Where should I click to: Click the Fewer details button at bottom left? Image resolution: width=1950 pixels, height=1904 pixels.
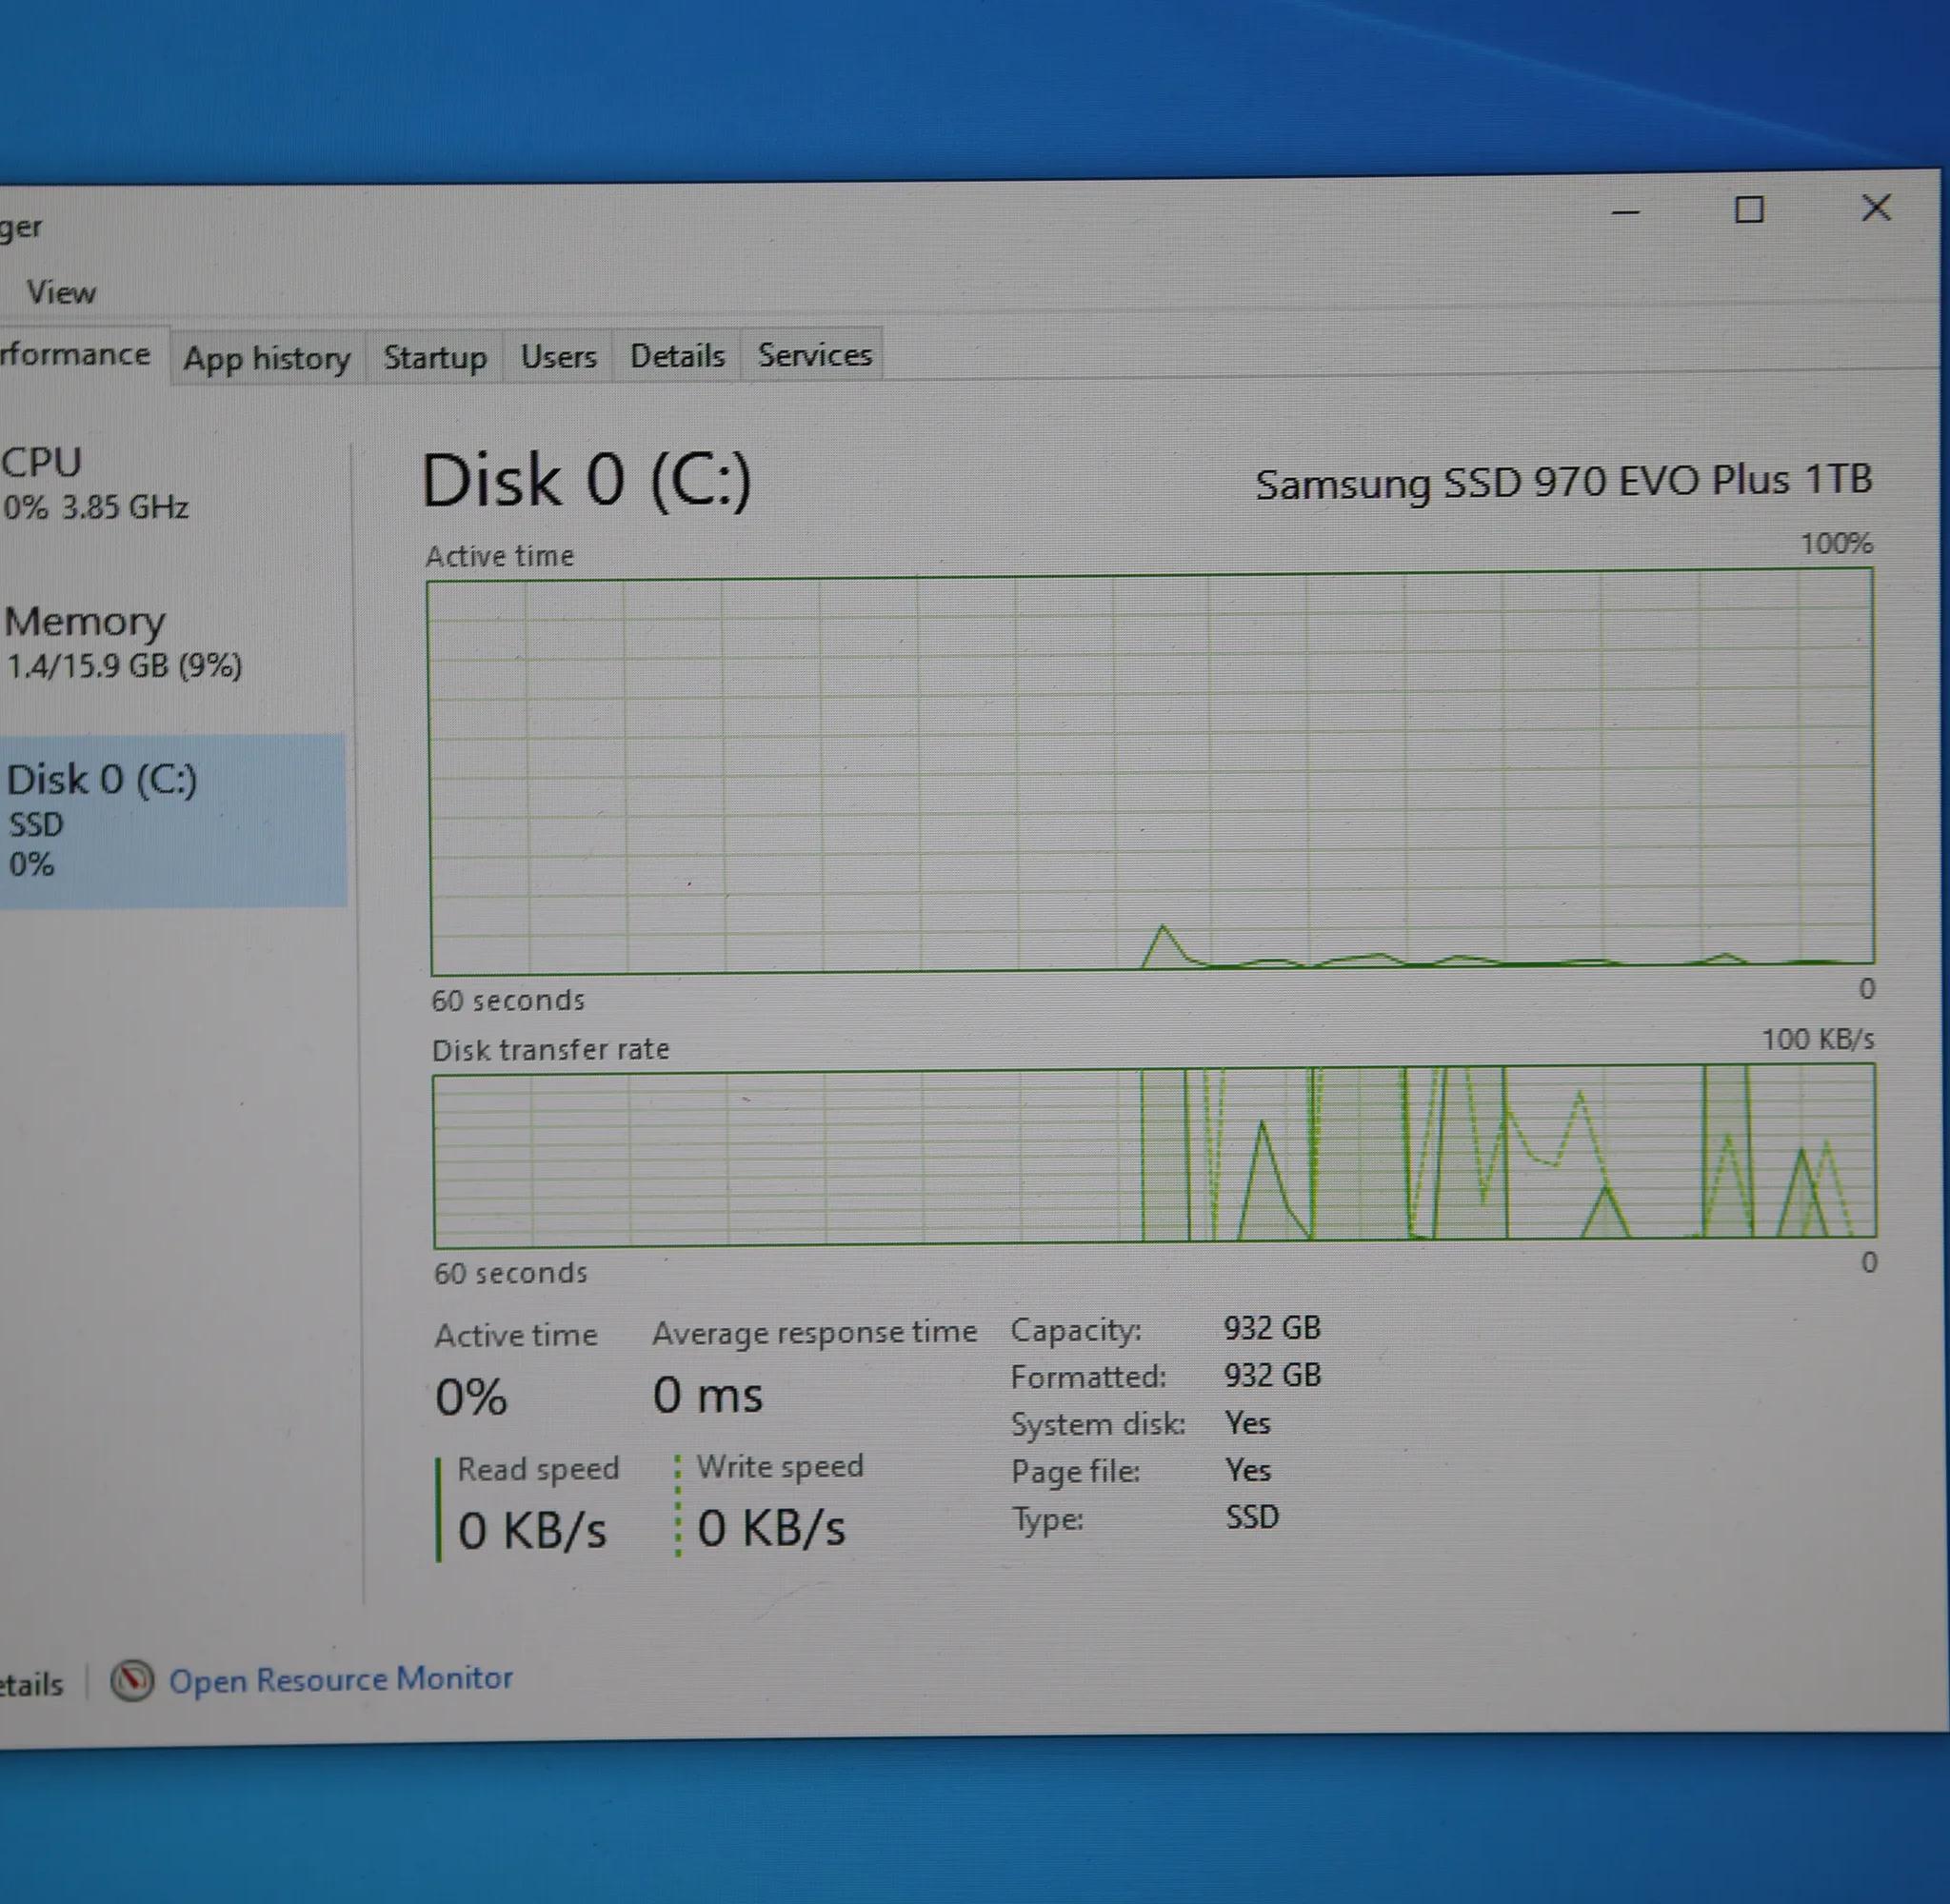pos(32,1685)
